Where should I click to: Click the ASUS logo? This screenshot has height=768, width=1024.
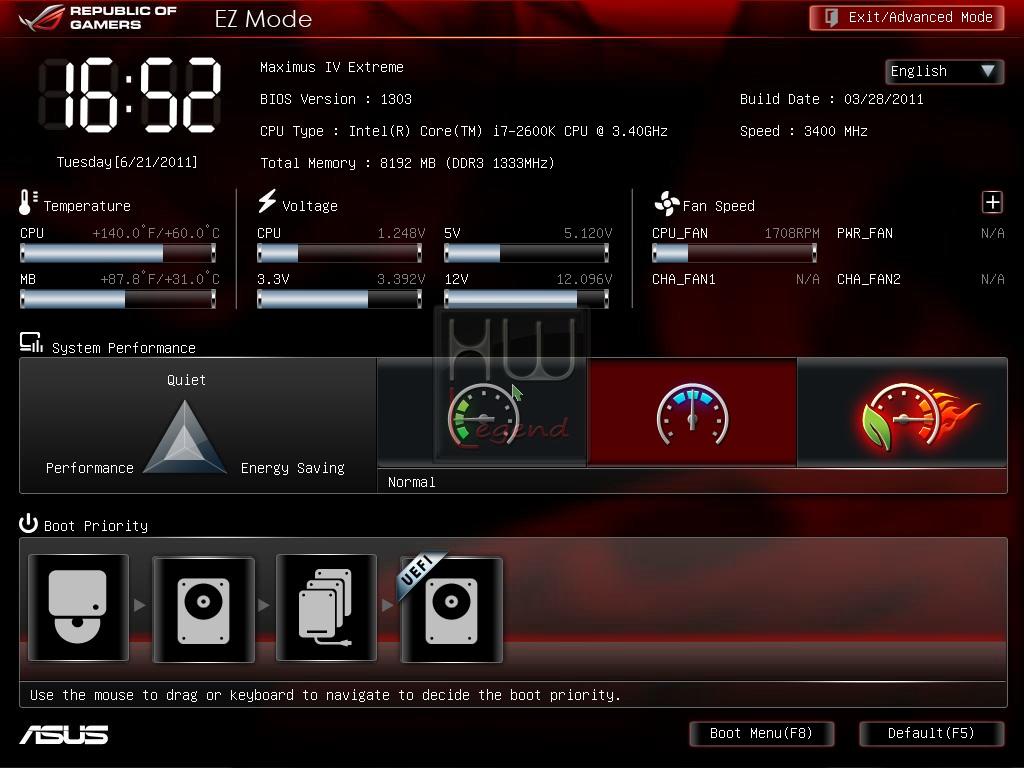point(64,735)
